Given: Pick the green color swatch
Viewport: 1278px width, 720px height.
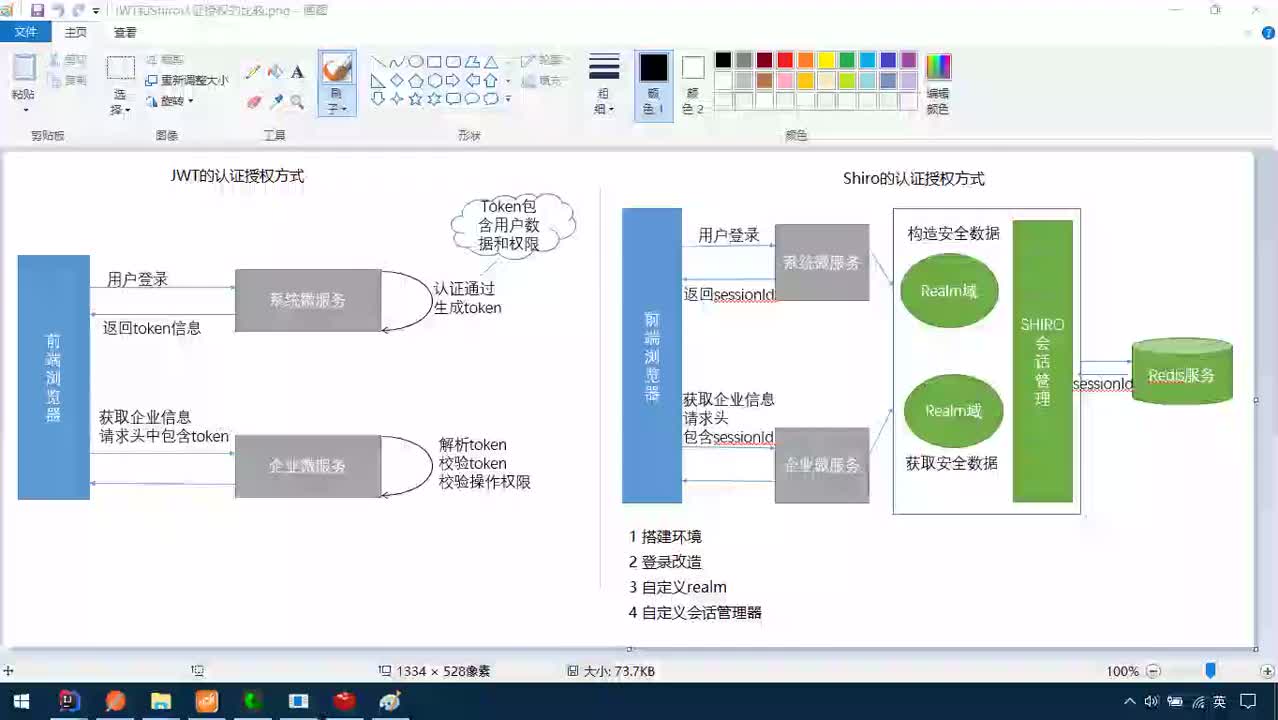Looking at the screenshot, I should click(847, 60).
